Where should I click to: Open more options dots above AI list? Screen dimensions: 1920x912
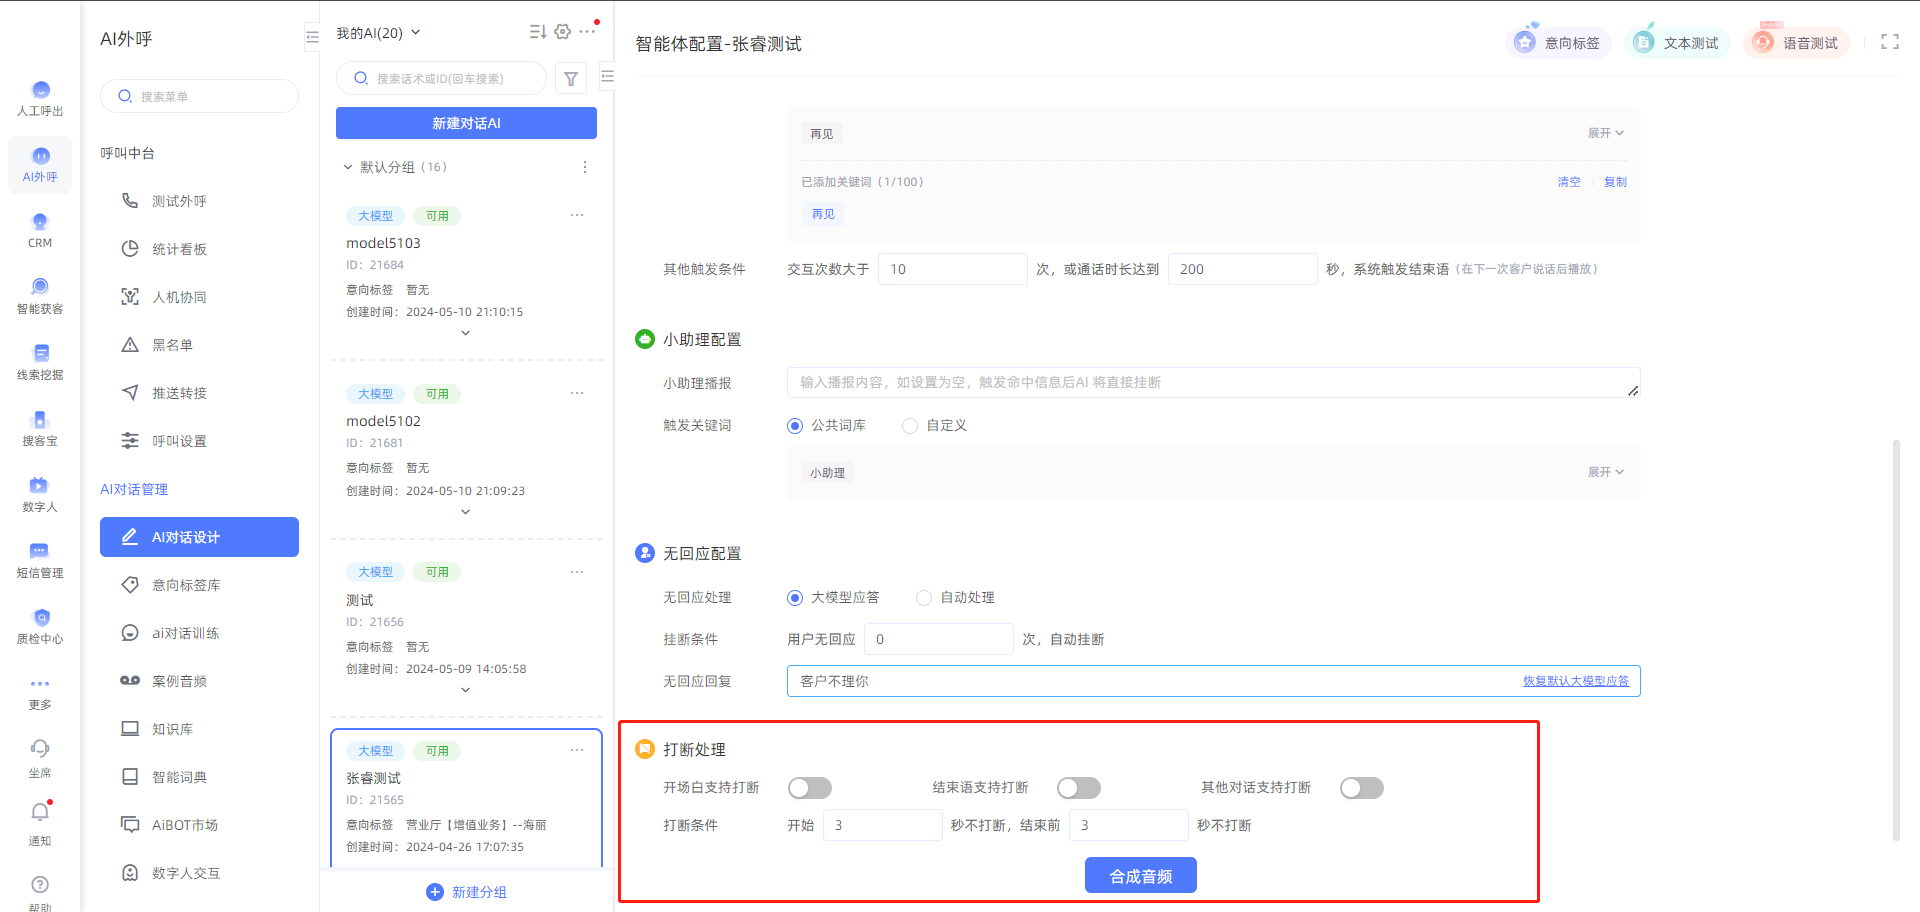tap(587, 32)
